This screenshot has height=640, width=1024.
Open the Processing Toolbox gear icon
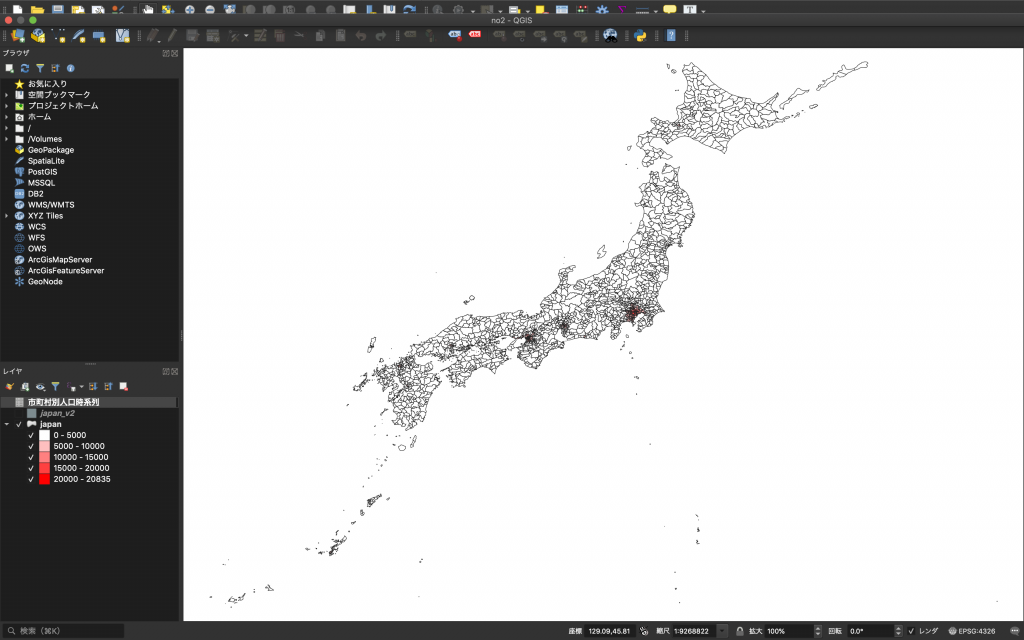pos(602,9)
